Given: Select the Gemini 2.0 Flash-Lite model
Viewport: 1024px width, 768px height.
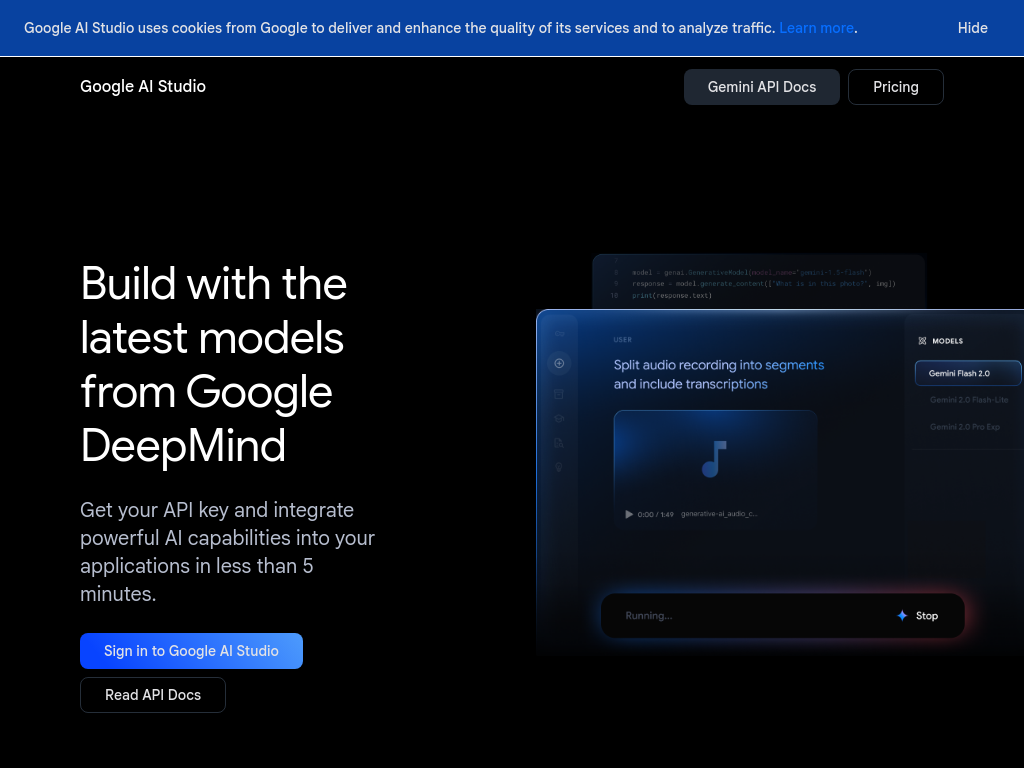Looking at the screenshot, I should (968, 400).
